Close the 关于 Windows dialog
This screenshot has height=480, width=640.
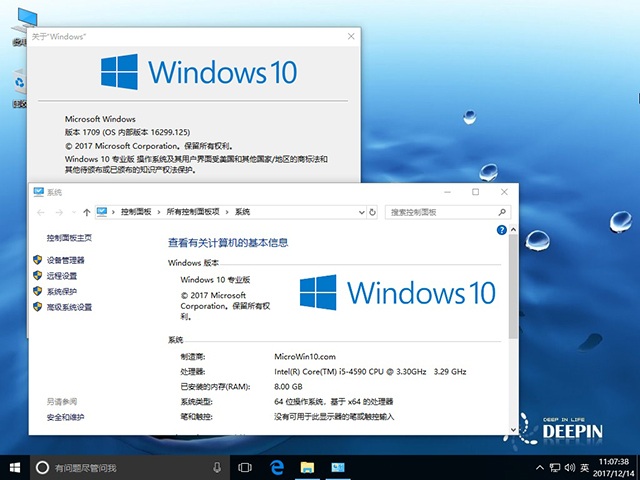click(351, 36)
